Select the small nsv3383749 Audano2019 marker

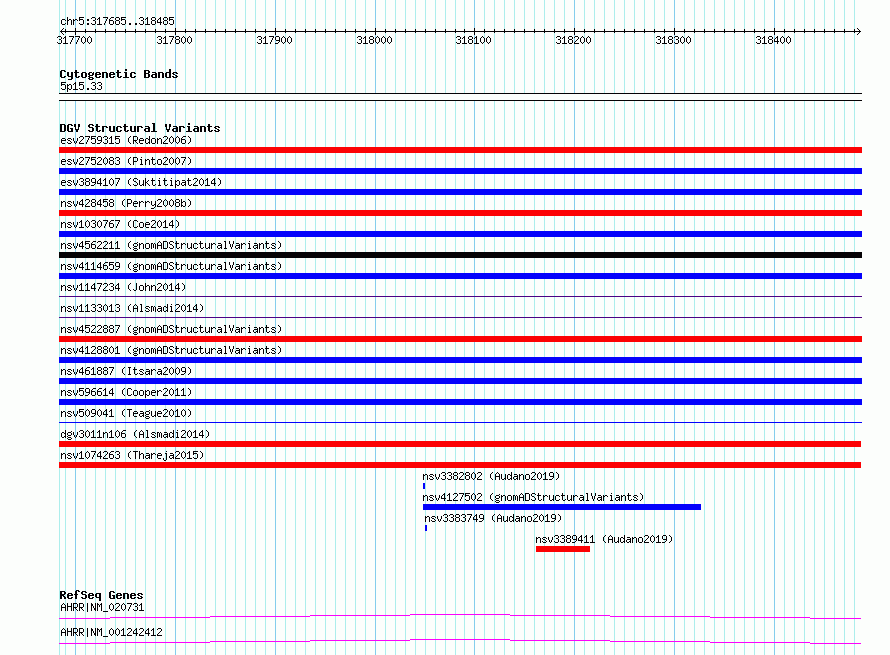pos(426,528)
